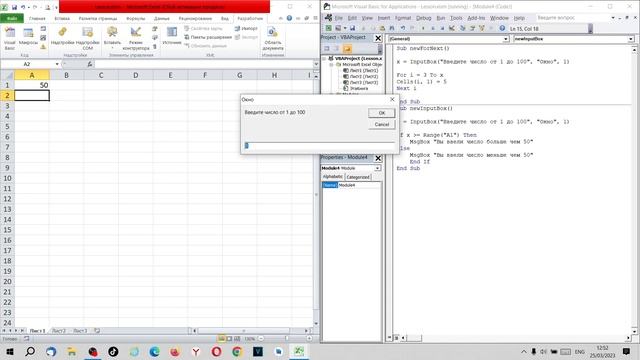
Task: Expand the Name Box dropdown showing A2
Action: click(x=57, y=64)
